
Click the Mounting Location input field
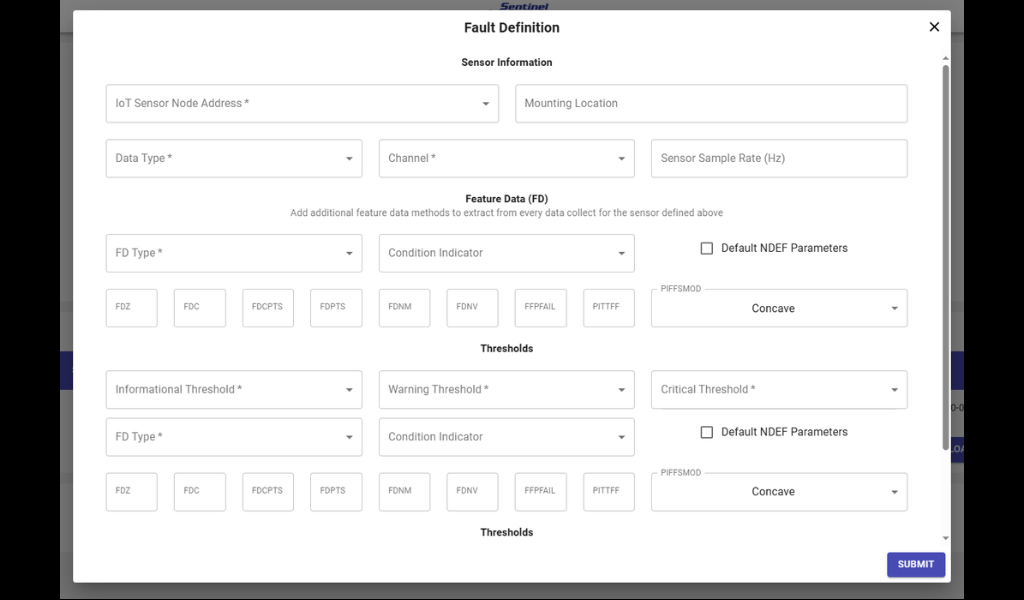click(x=711, y=103)
